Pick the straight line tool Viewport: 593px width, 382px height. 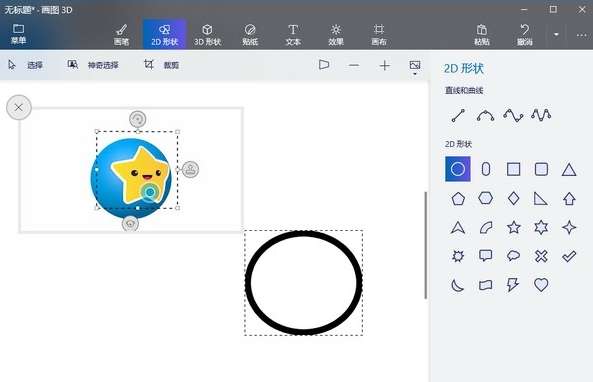tap(458, 115)
